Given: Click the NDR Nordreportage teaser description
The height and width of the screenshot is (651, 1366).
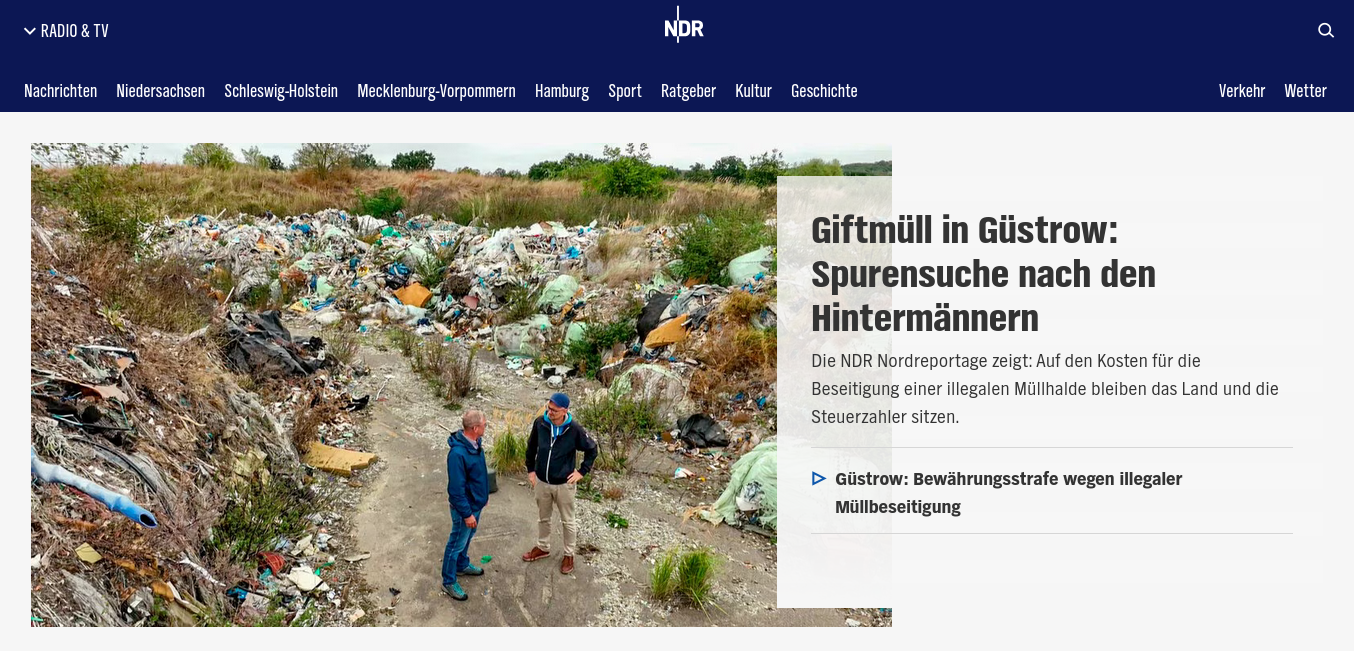Looking at the screenshot, I should tap(1045, 388).
